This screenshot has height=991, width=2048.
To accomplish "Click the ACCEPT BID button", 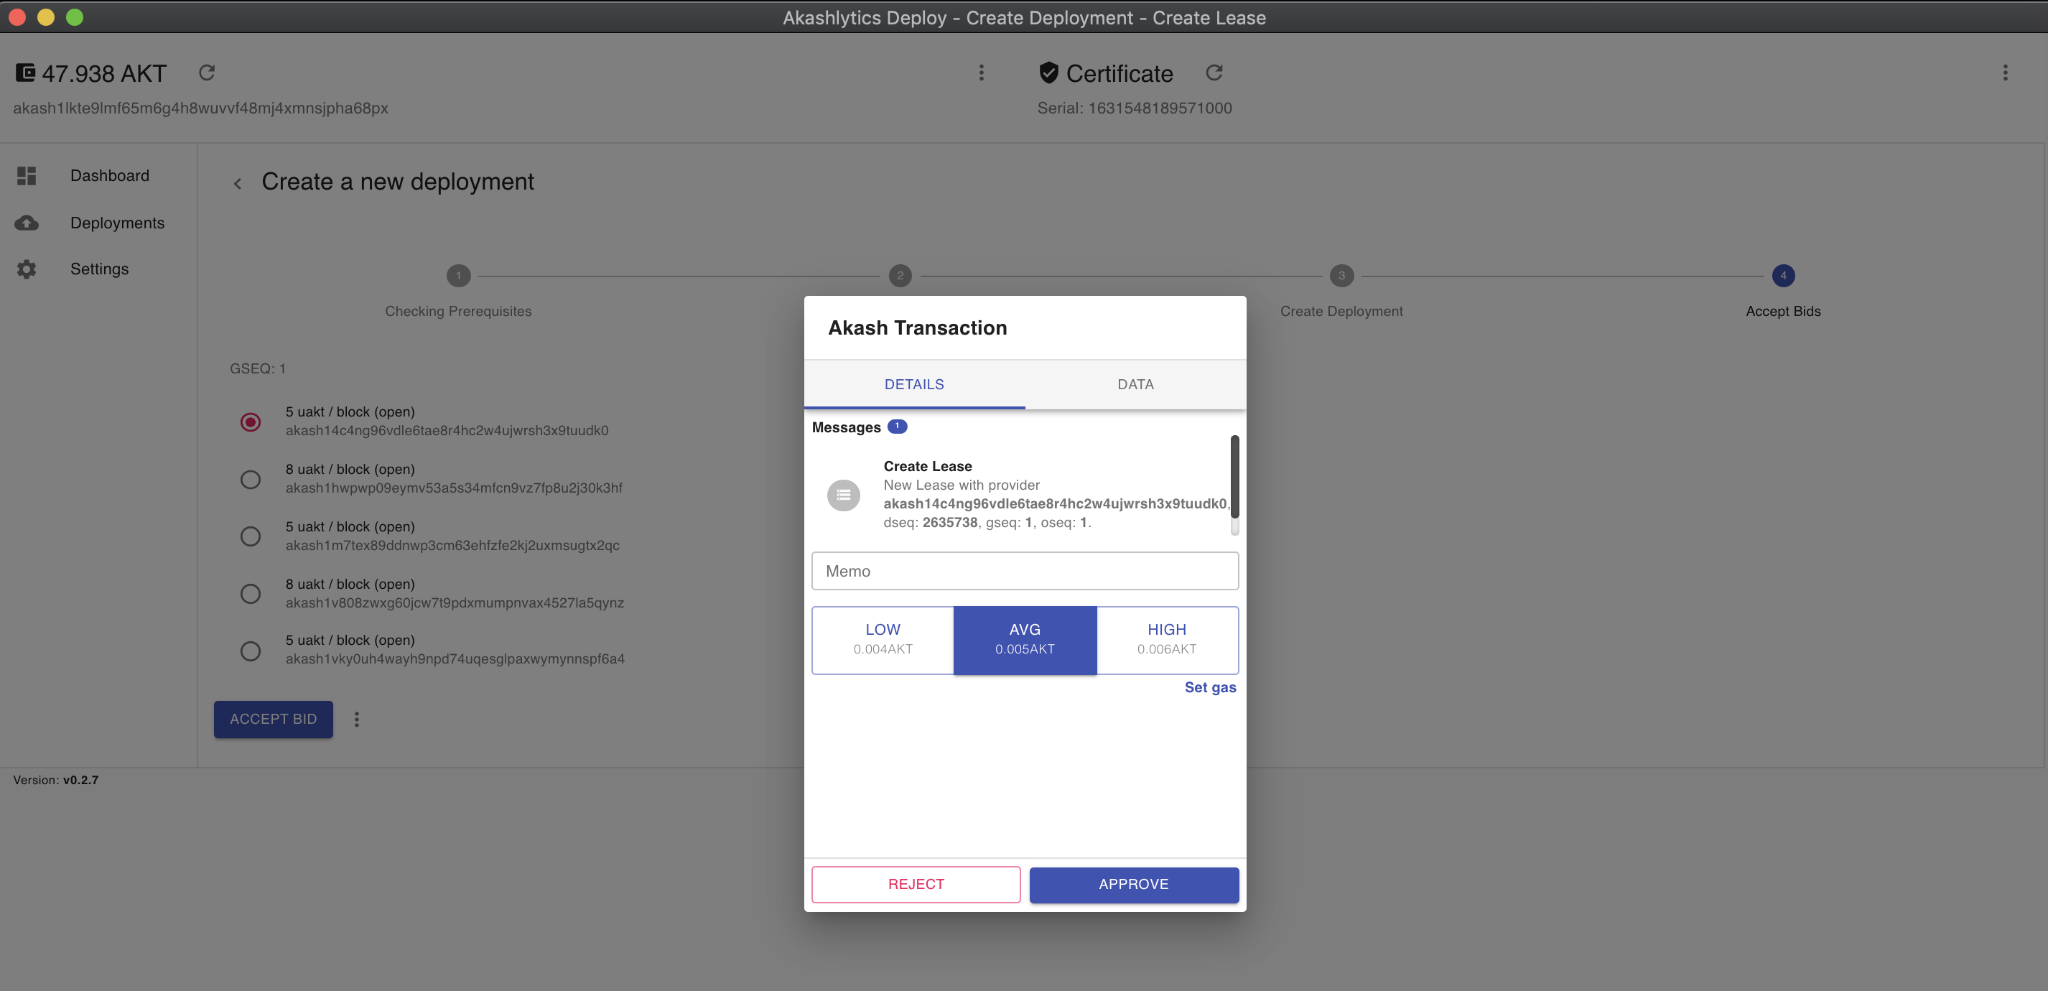I will (x=273, y=719).
